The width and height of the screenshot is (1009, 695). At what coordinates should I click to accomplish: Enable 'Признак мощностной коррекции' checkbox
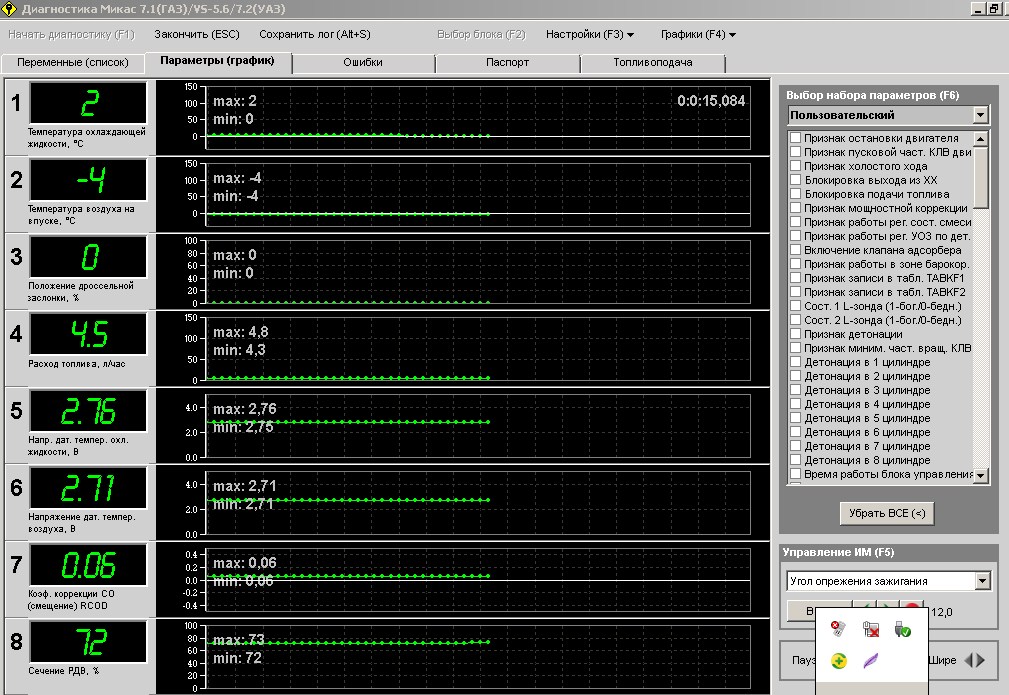click(795, 208)
